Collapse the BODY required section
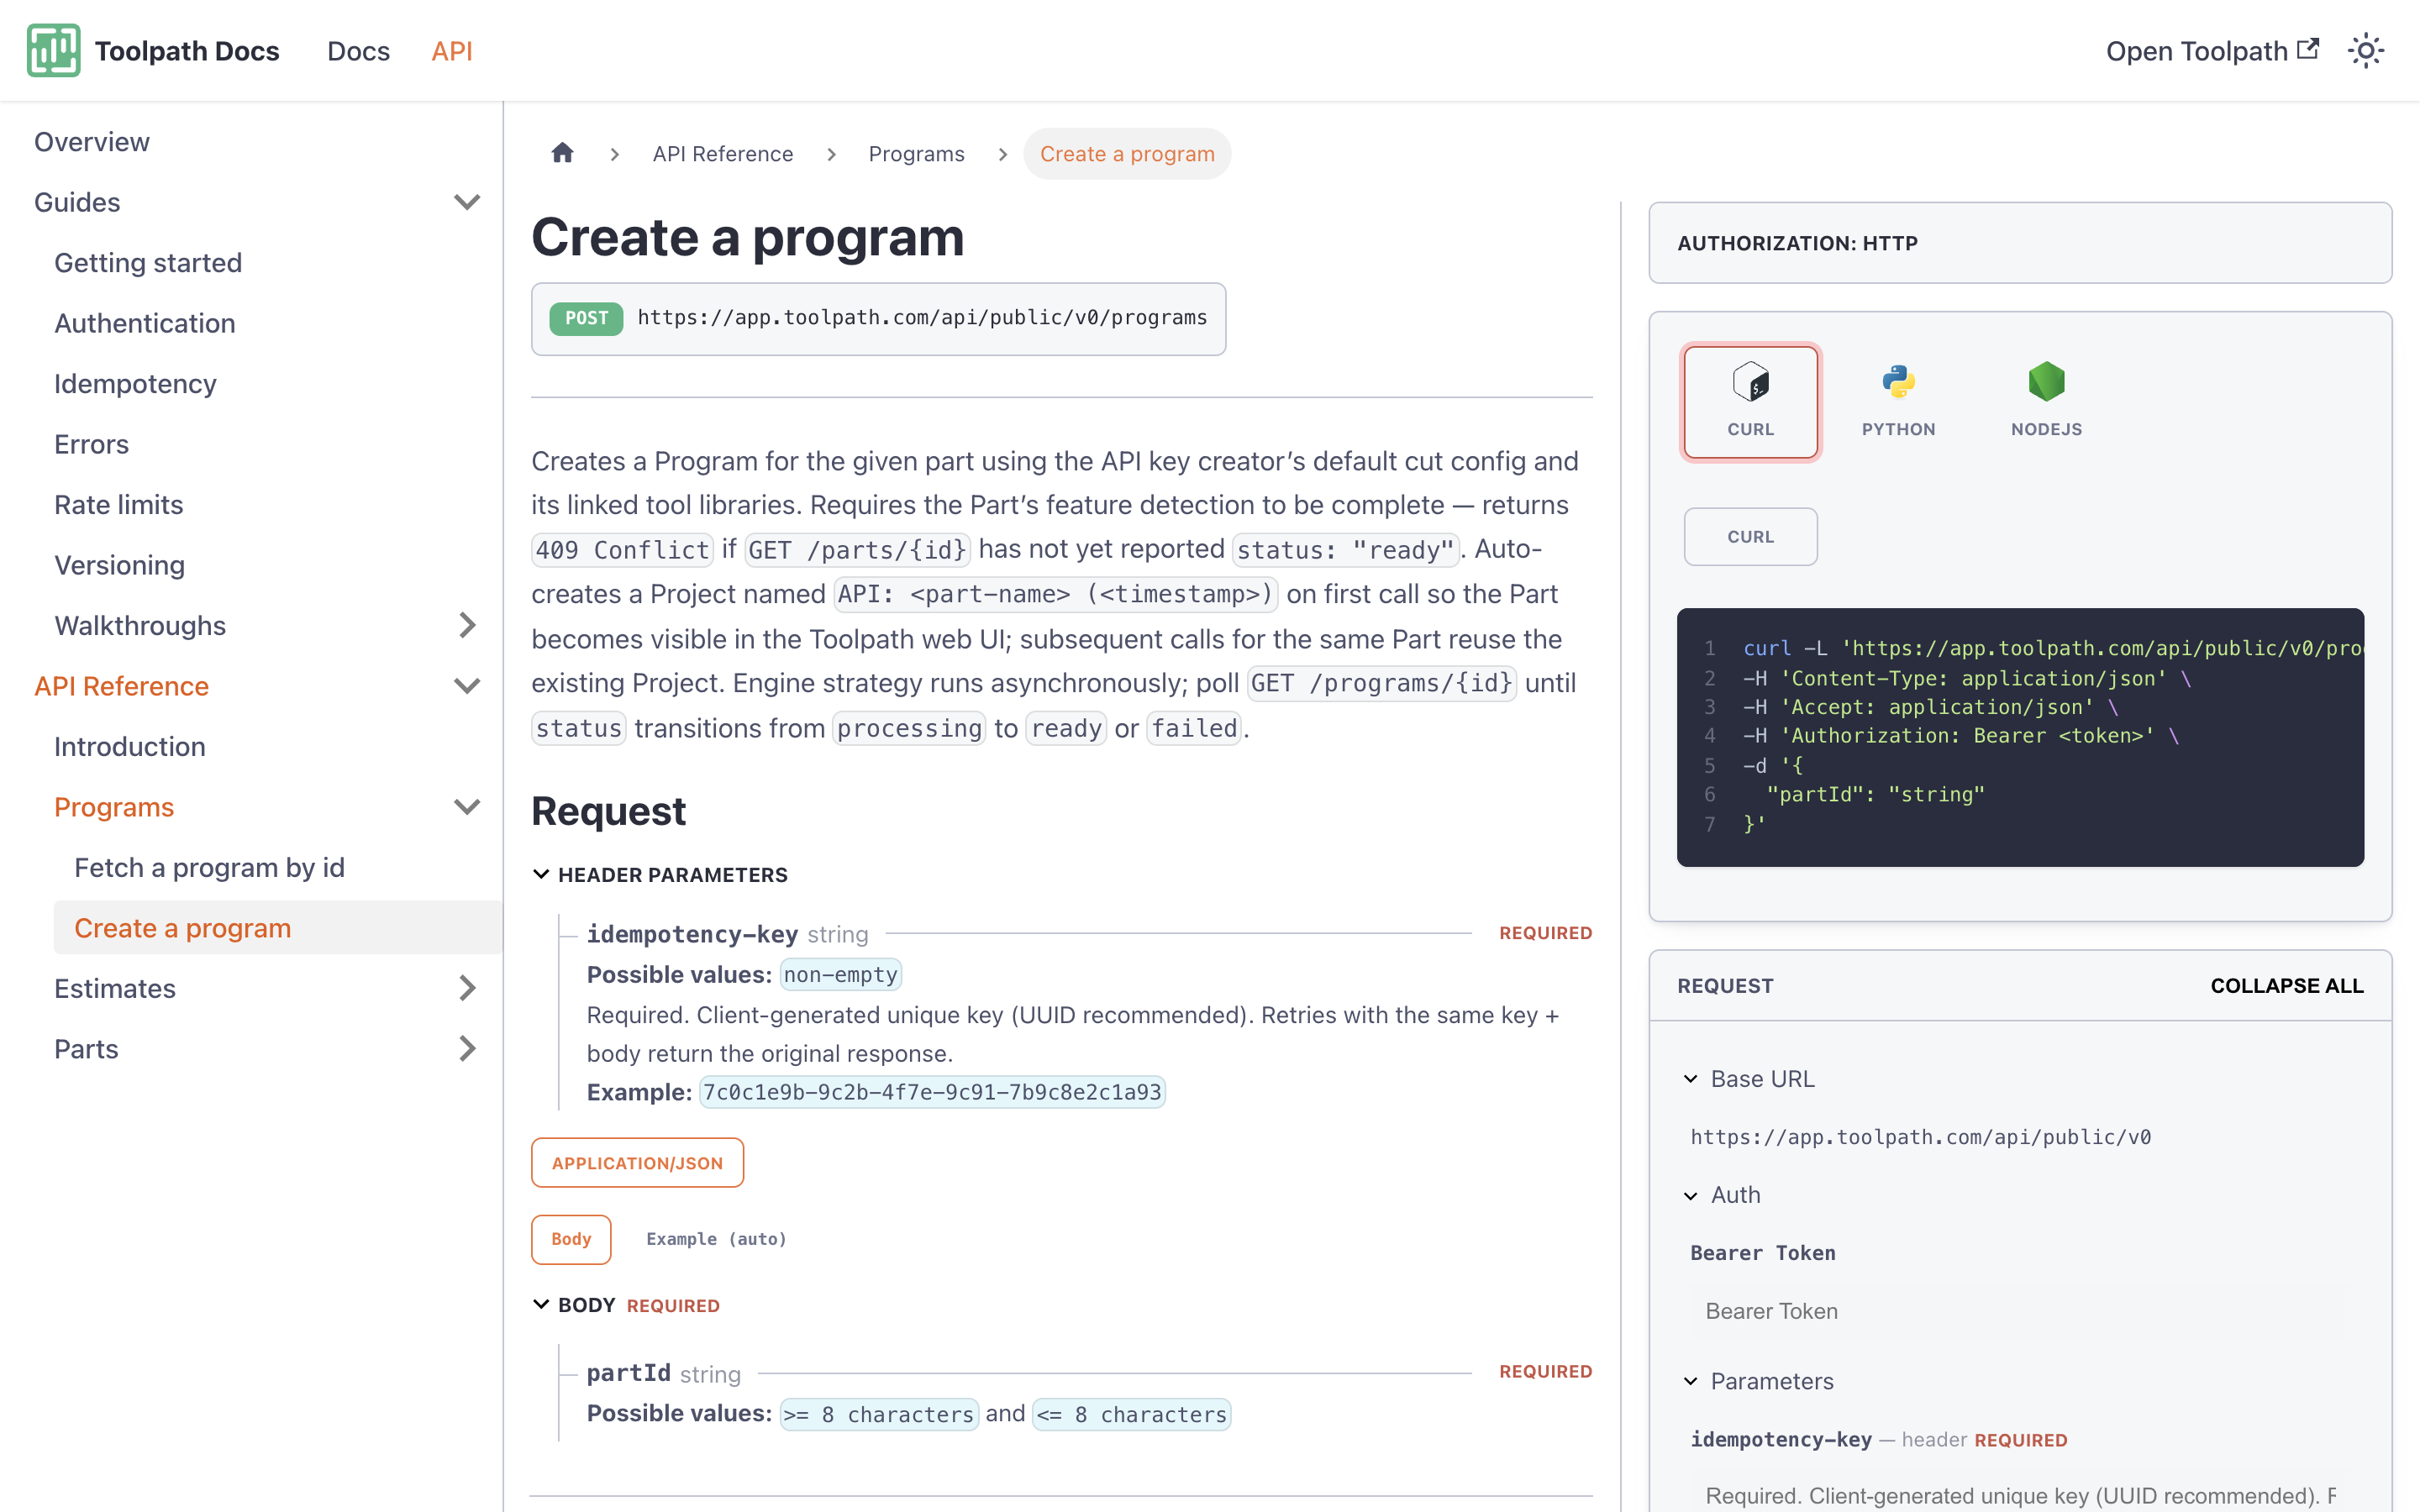 click(x=626, y=1305)
